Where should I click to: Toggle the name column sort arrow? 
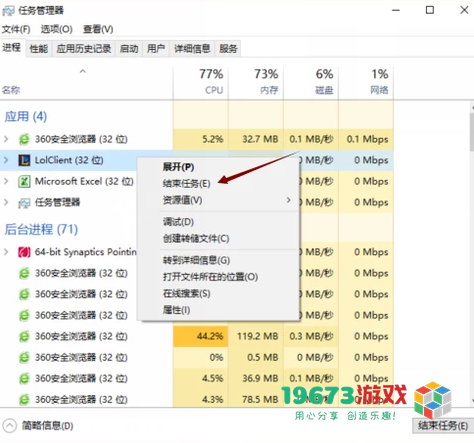[x=83, y=71]
